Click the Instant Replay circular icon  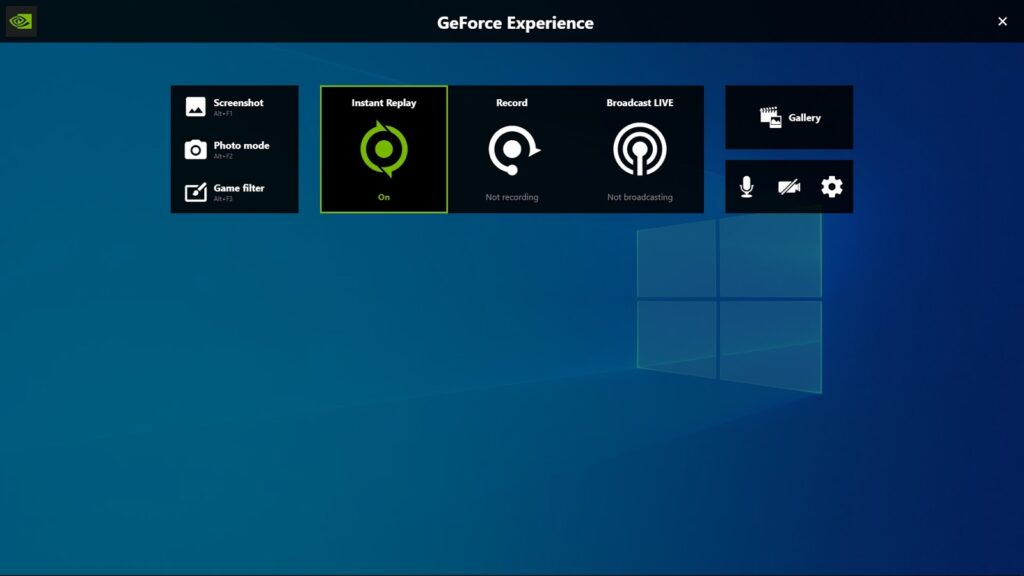[383, 149]
